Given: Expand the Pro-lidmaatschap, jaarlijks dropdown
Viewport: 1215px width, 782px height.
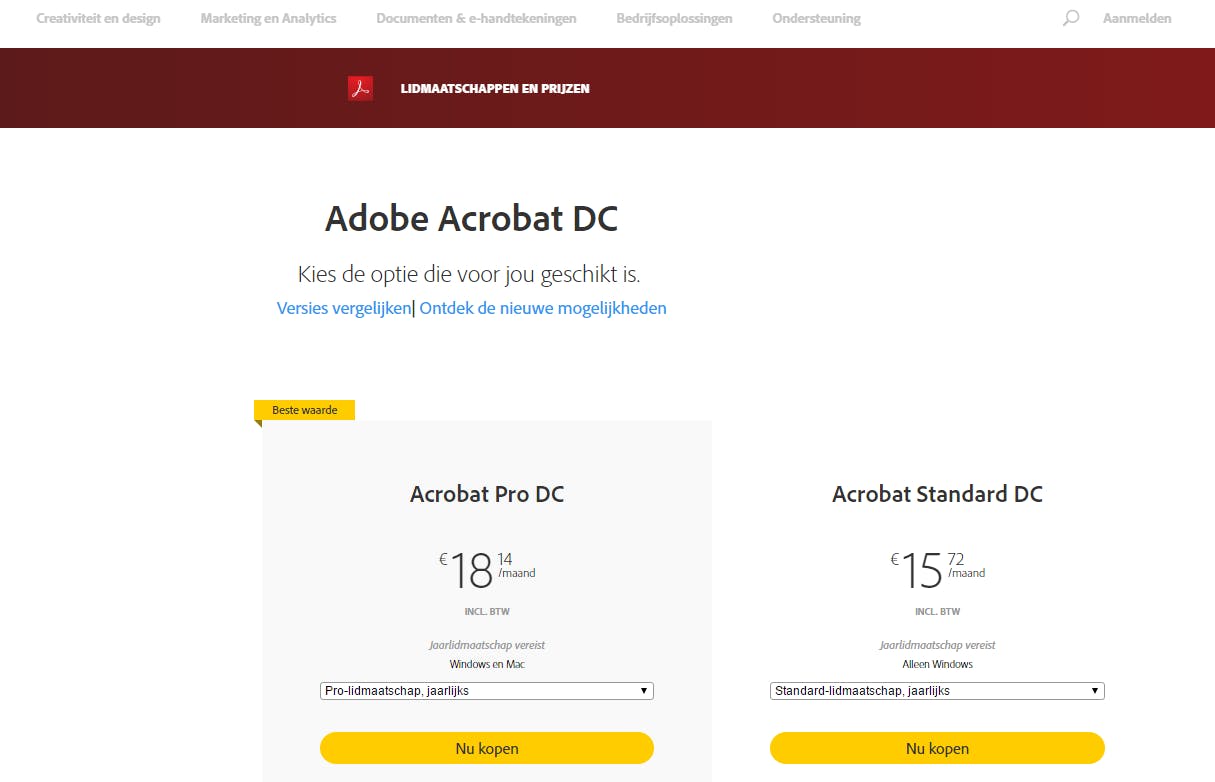Looking at the screenshot, I should (486, 691).
